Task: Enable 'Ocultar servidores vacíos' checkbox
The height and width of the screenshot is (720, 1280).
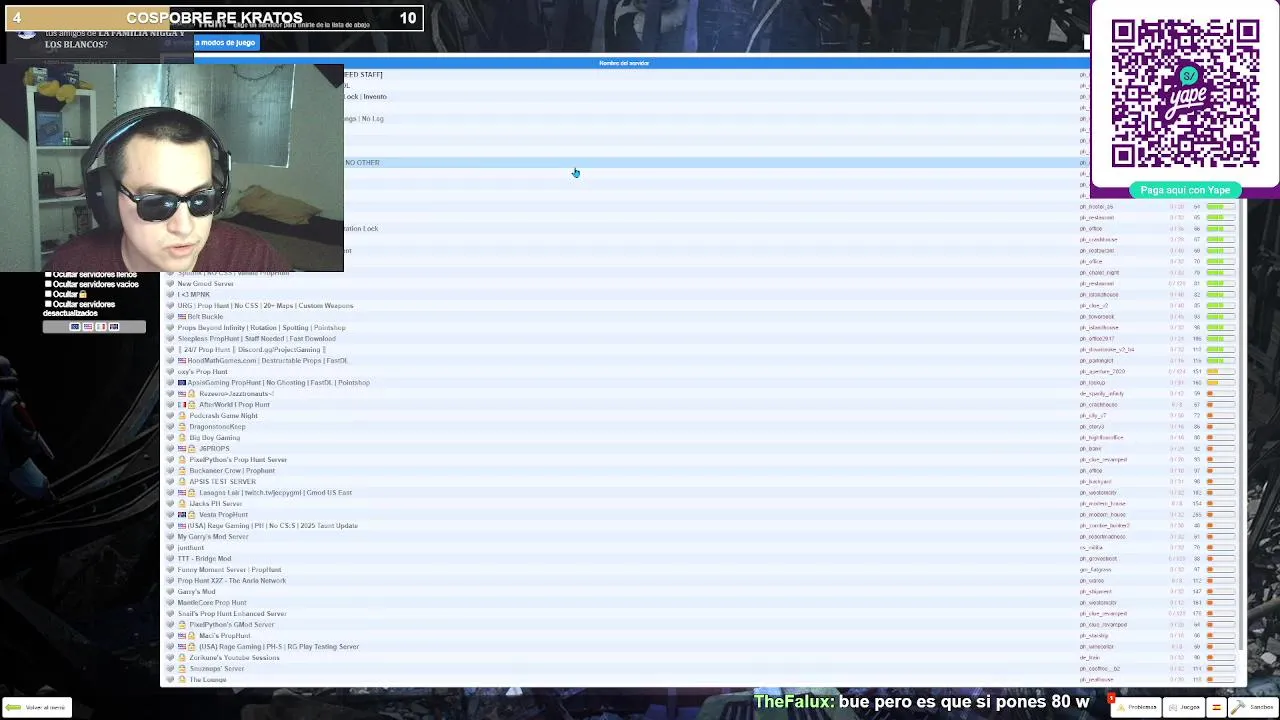Action: (47, 284)
